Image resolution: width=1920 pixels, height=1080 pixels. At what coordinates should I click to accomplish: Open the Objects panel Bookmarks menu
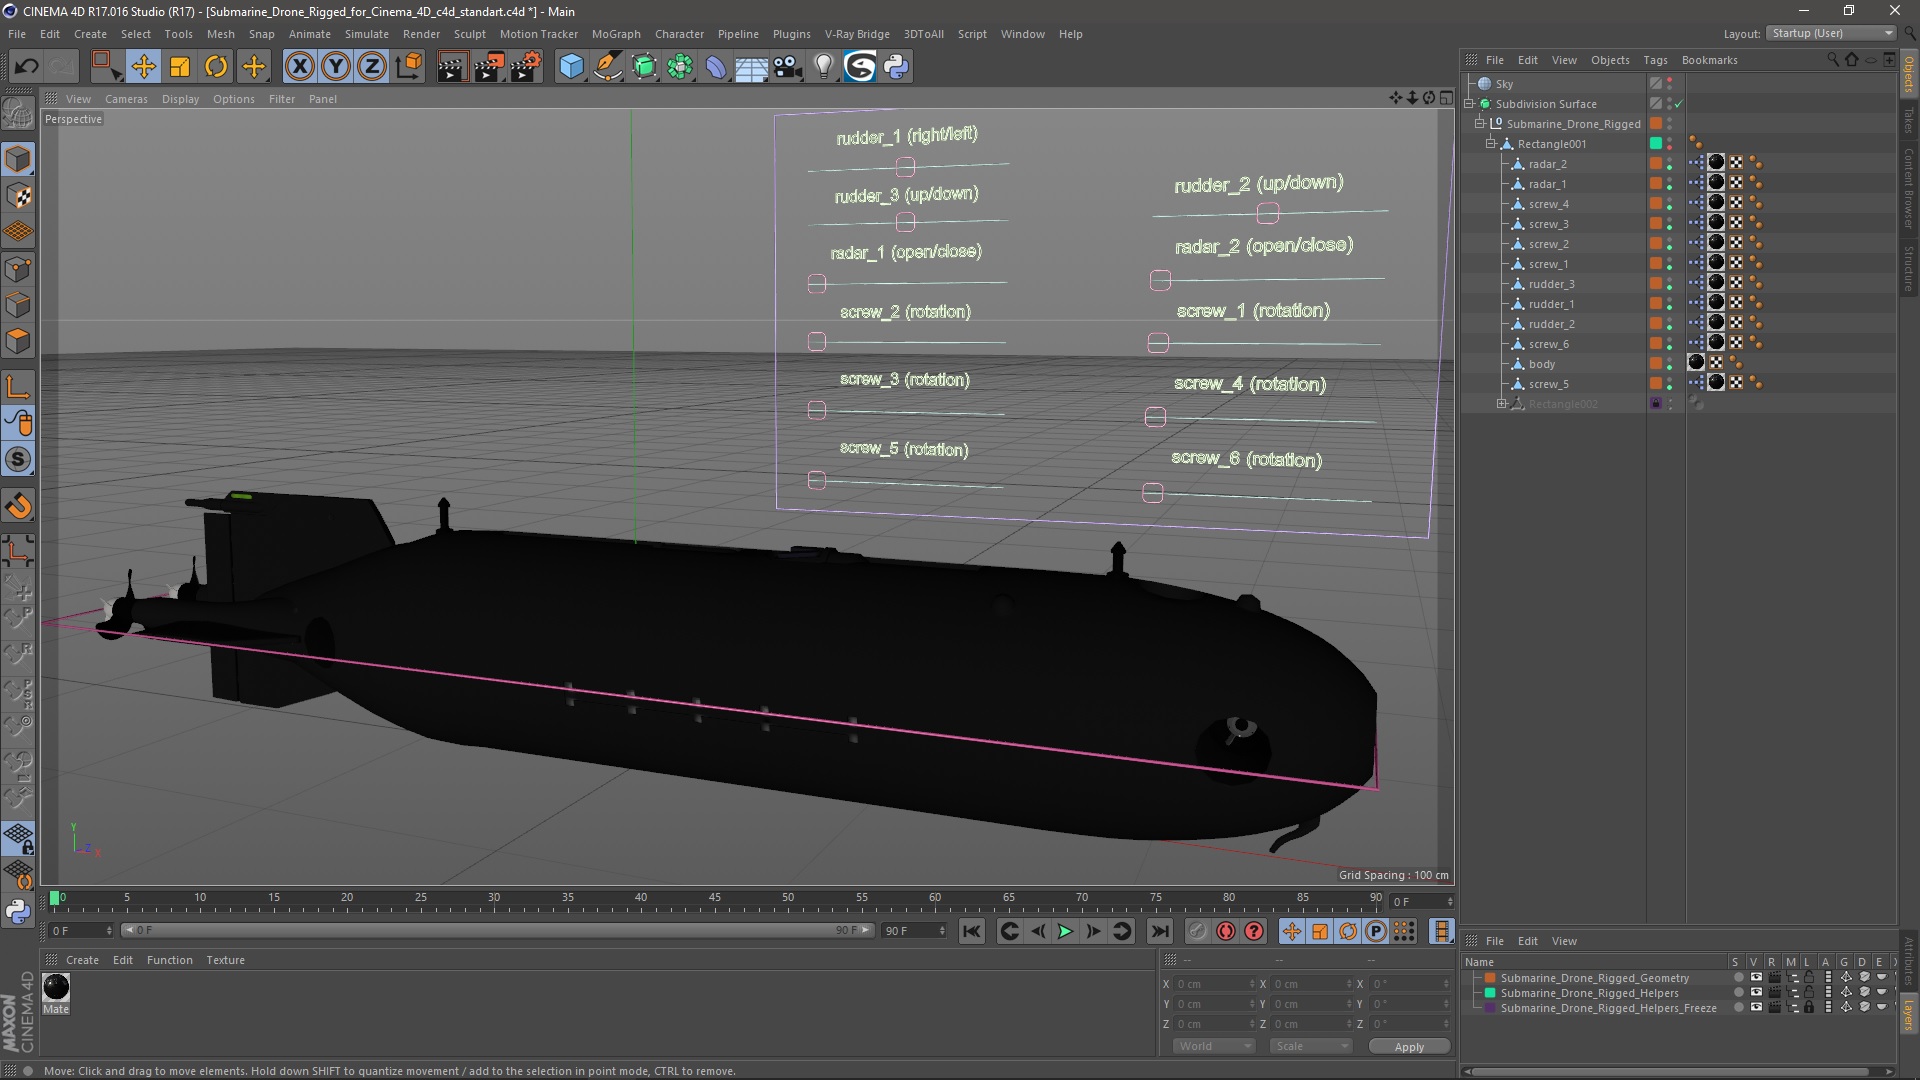click(1709, 60)
